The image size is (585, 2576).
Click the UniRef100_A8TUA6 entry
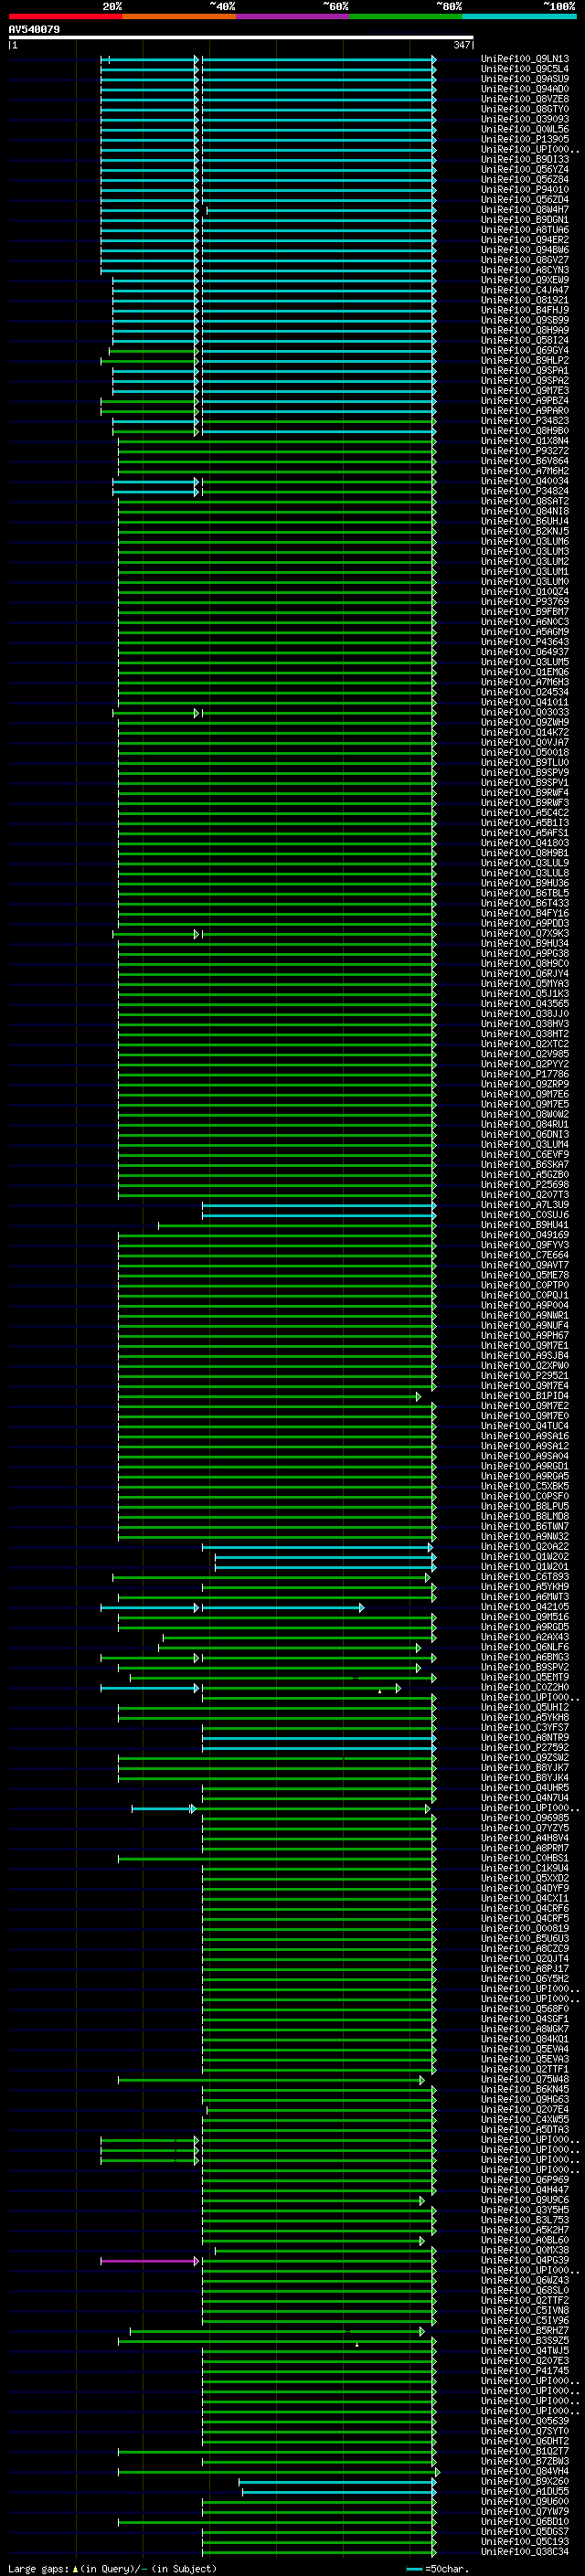(525, 230)
